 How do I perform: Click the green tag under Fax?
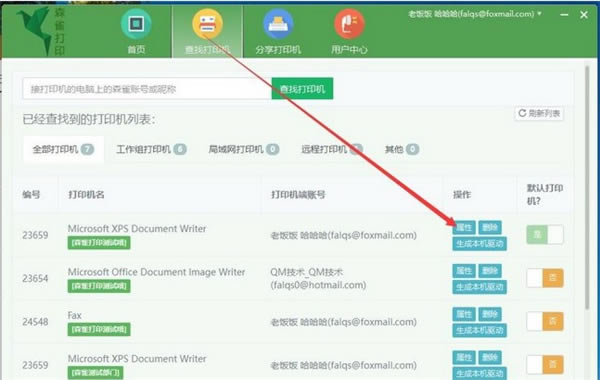click(x=99, y=329)
